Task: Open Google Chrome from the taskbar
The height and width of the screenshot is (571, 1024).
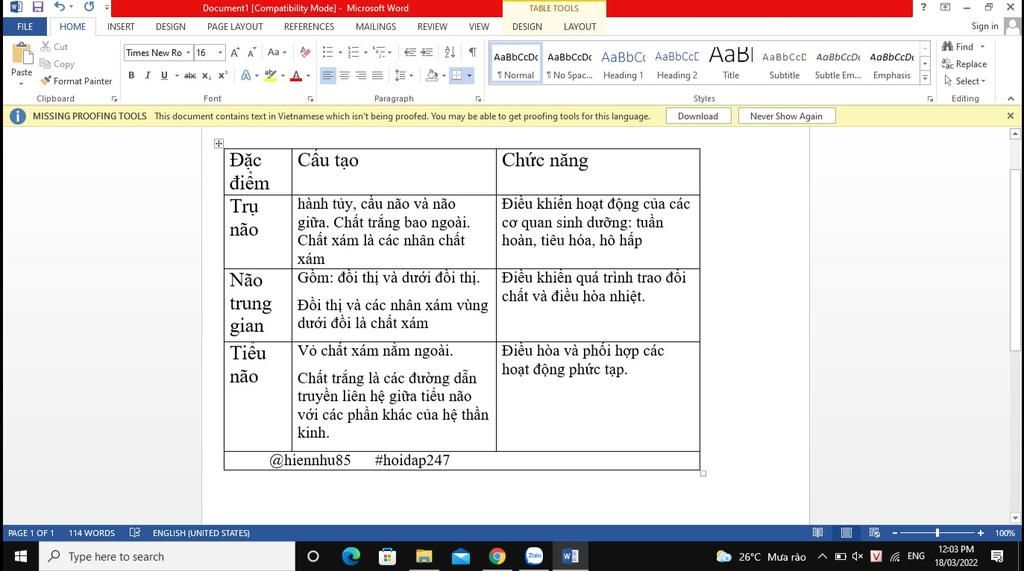Action: [x=497, y=556]
